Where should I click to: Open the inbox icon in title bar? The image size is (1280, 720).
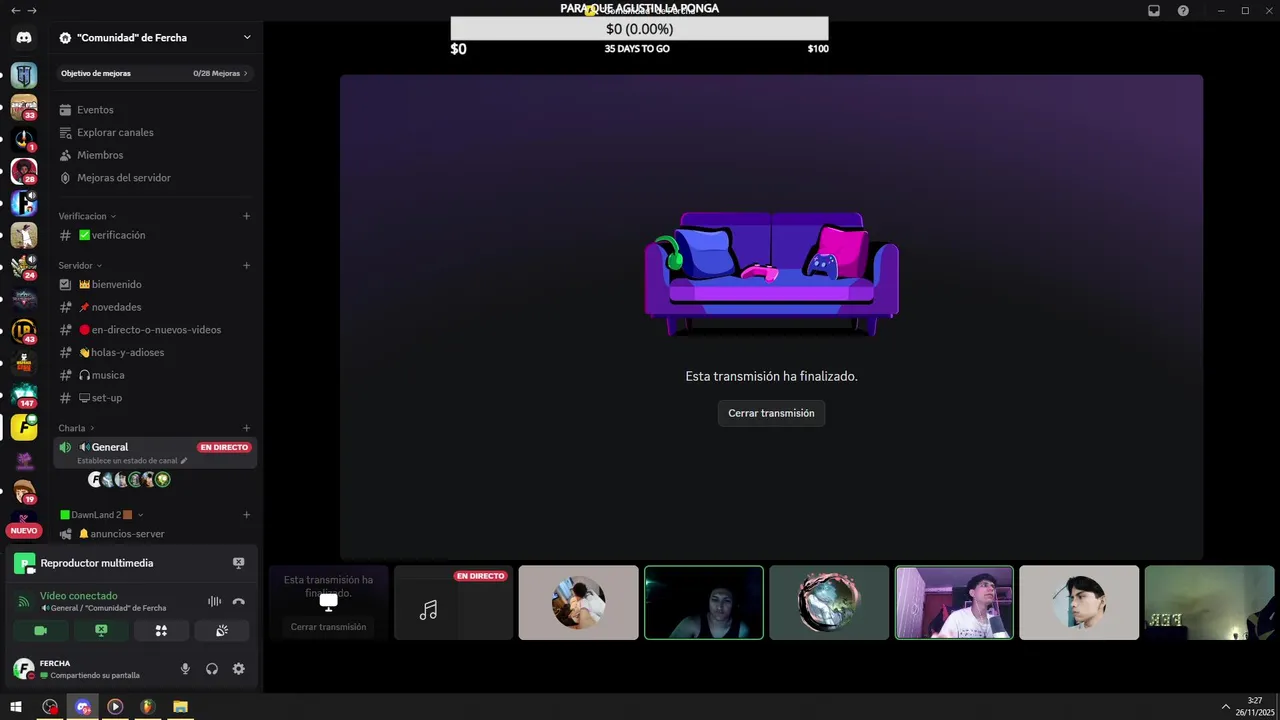(1154, 10)
